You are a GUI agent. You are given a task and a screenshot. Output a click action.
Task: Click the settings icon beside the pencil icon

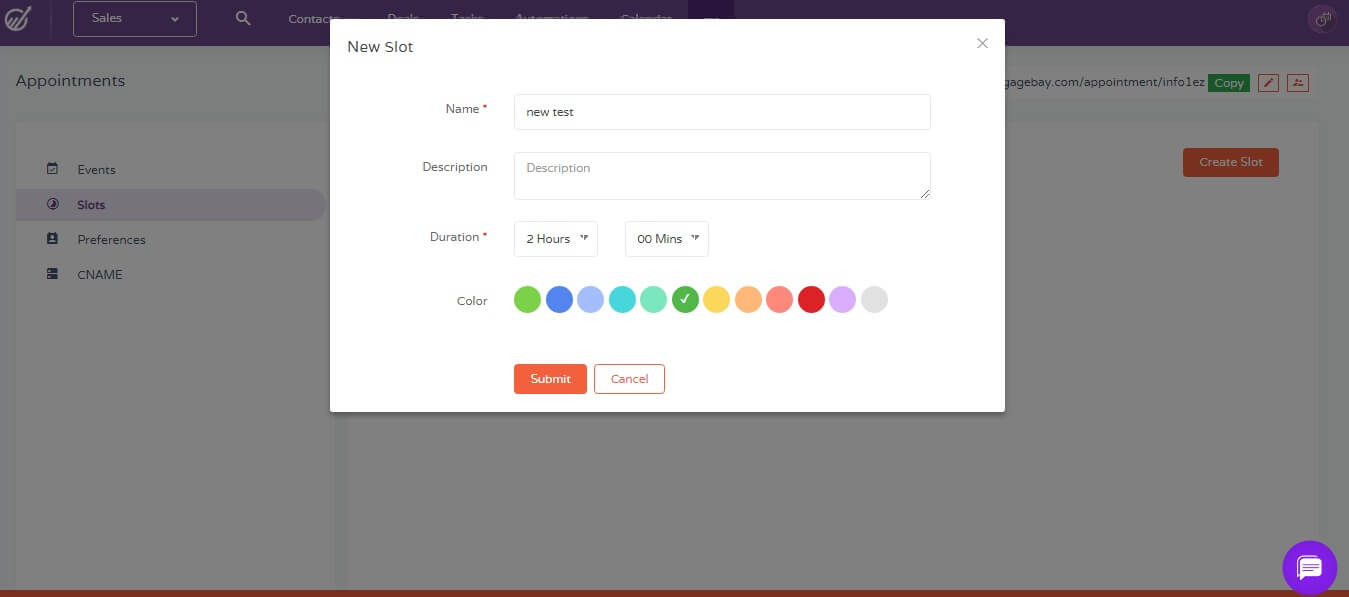tap(1297, 82)
